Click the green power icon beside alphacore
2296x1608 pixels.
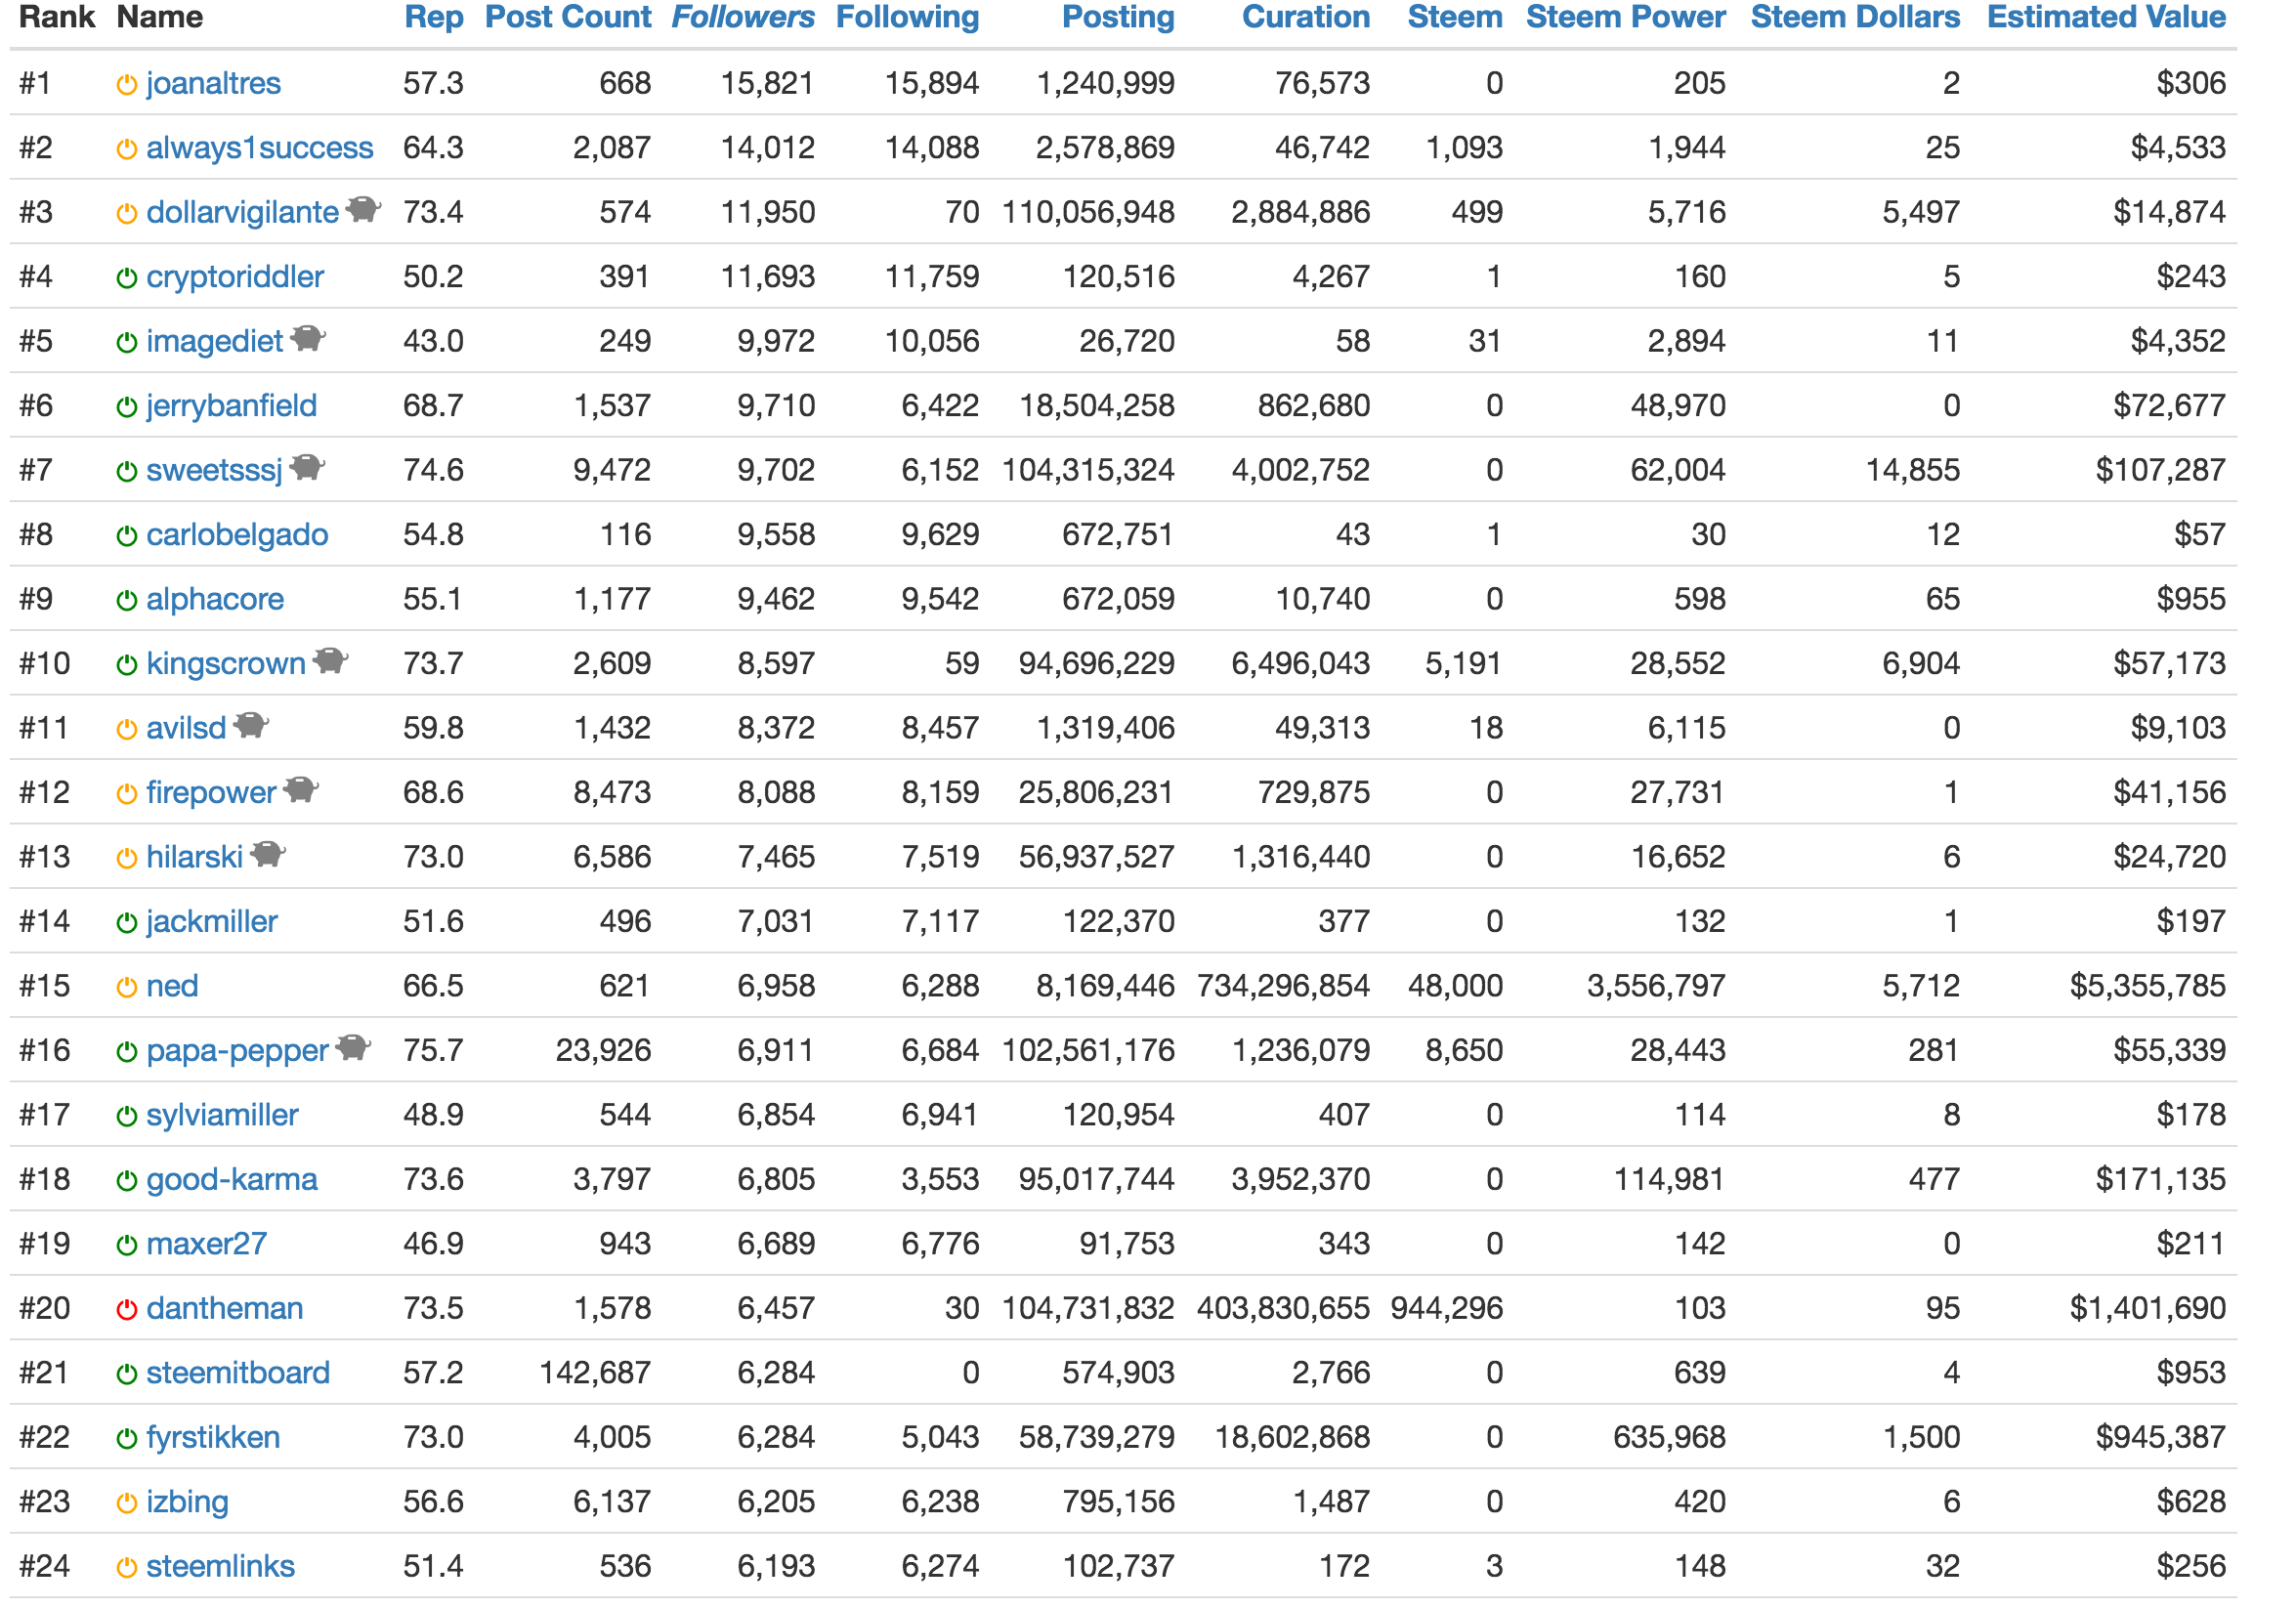(x=127, y=601)
